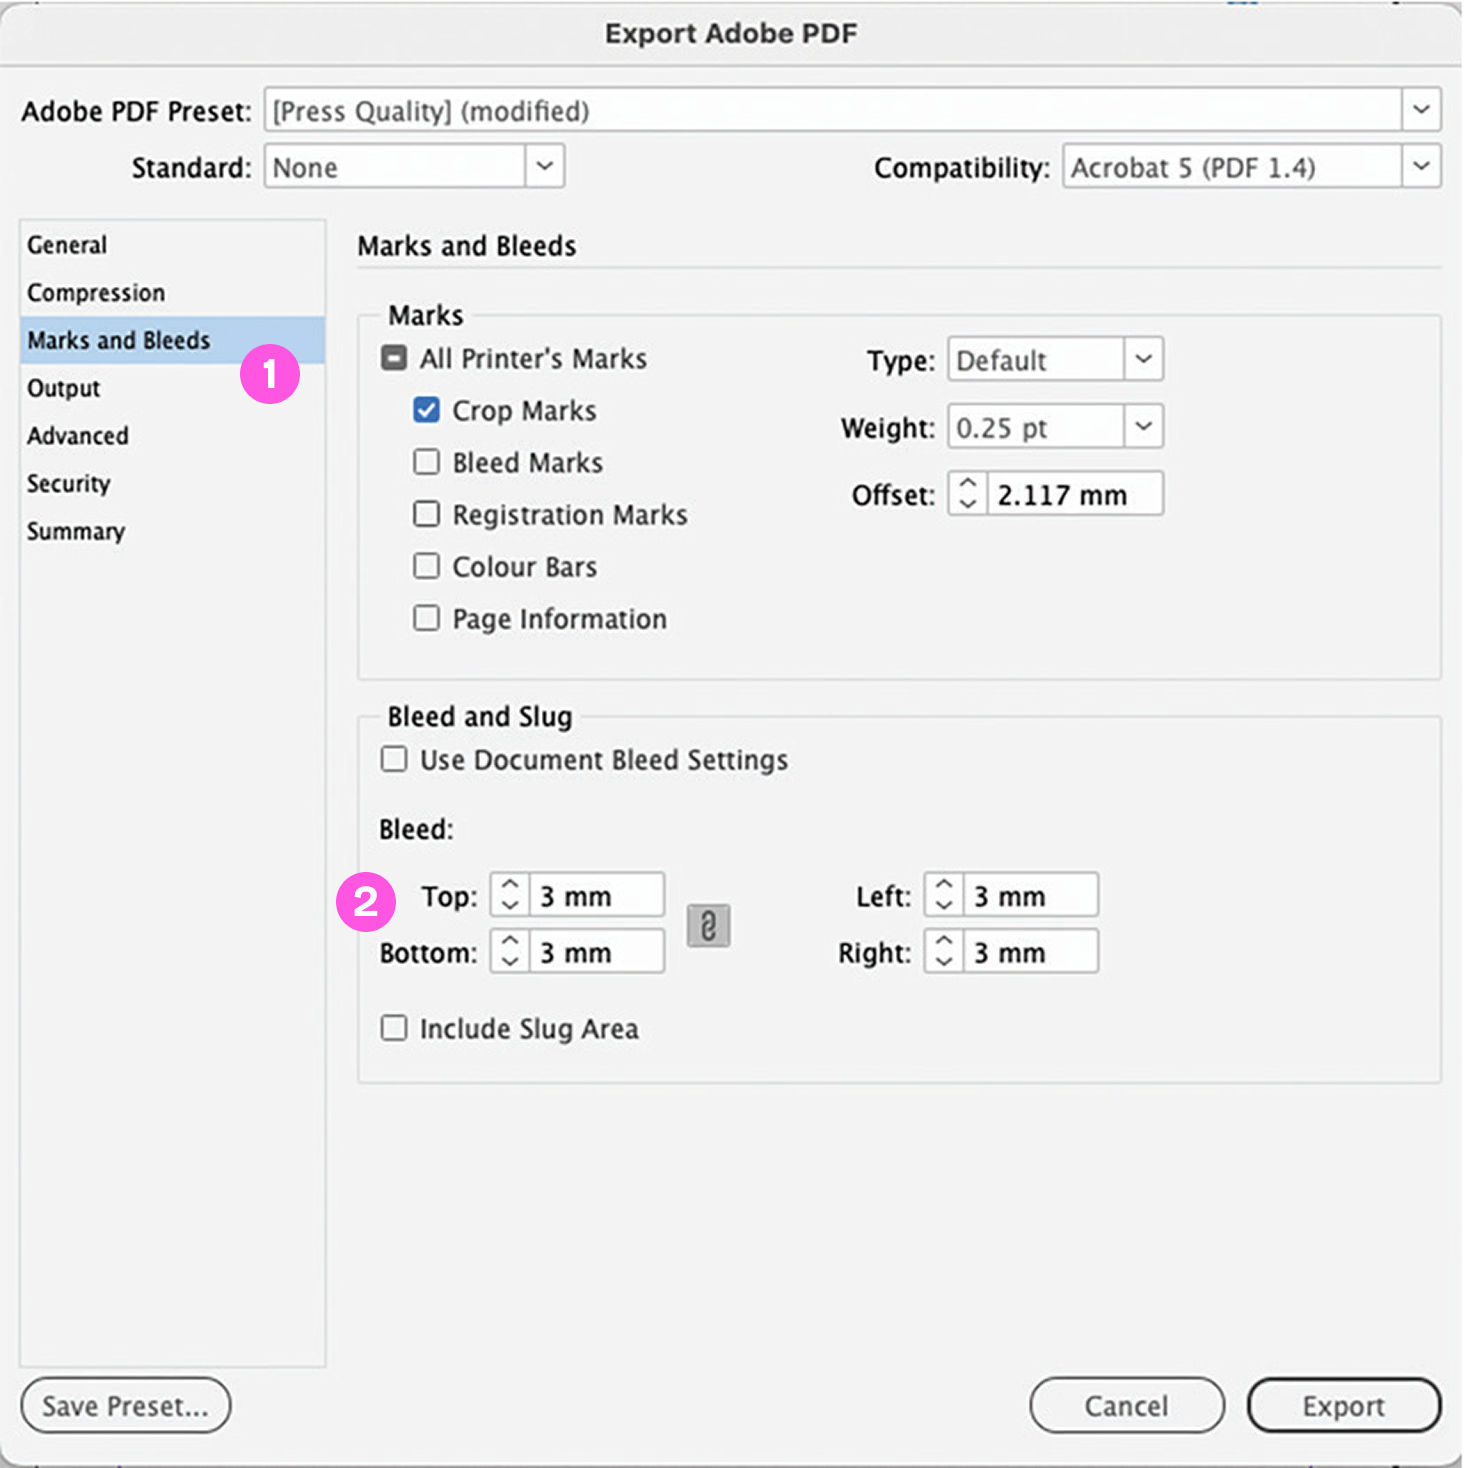
Task: Decrease the Right bleed value
Action: click(942, 960)
